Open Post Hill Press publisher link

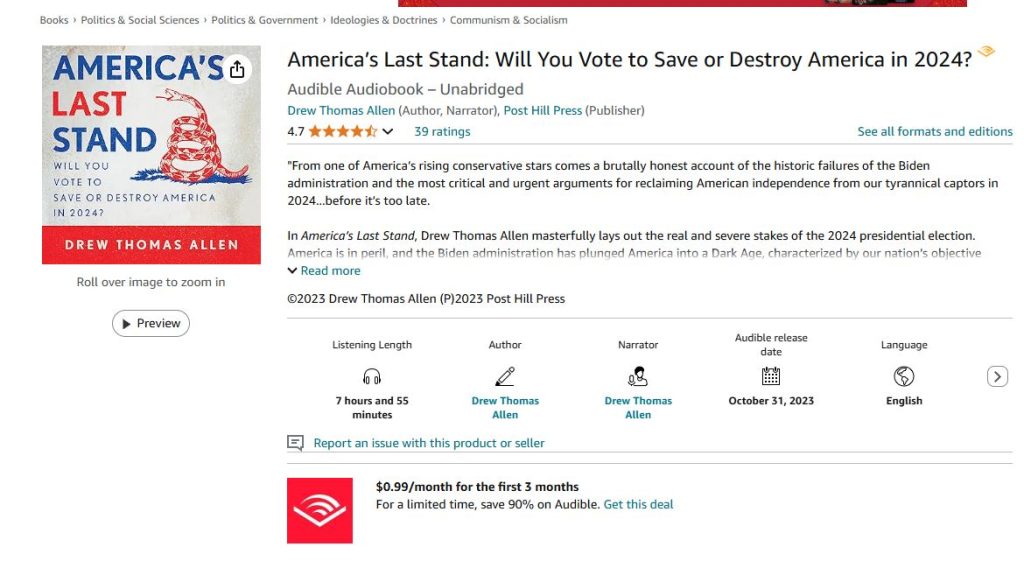pos(543,111)
